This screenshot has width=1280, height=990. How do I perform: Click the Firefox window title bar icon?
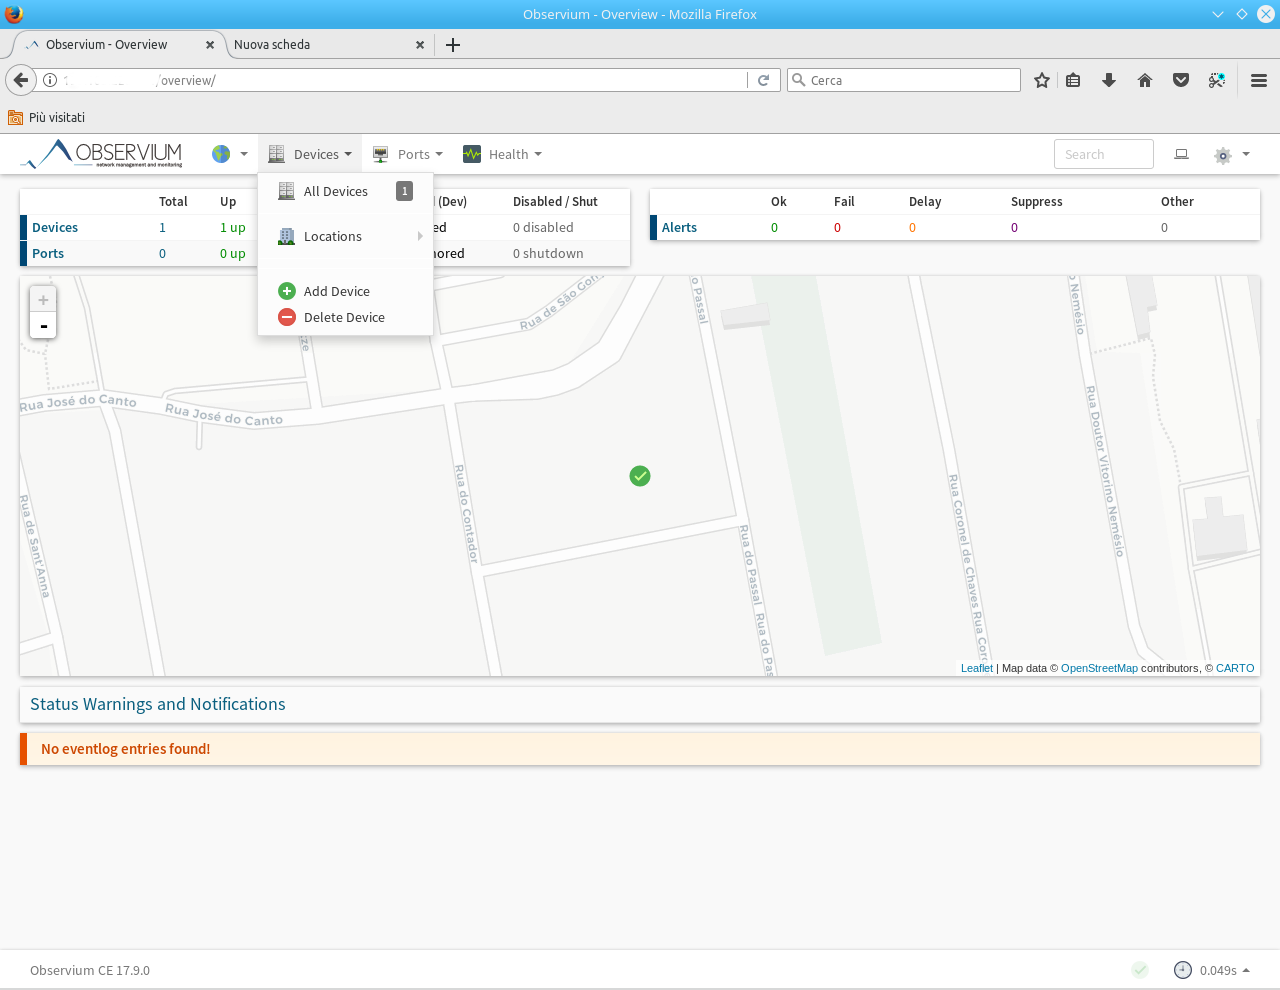[x=14, y=14]
